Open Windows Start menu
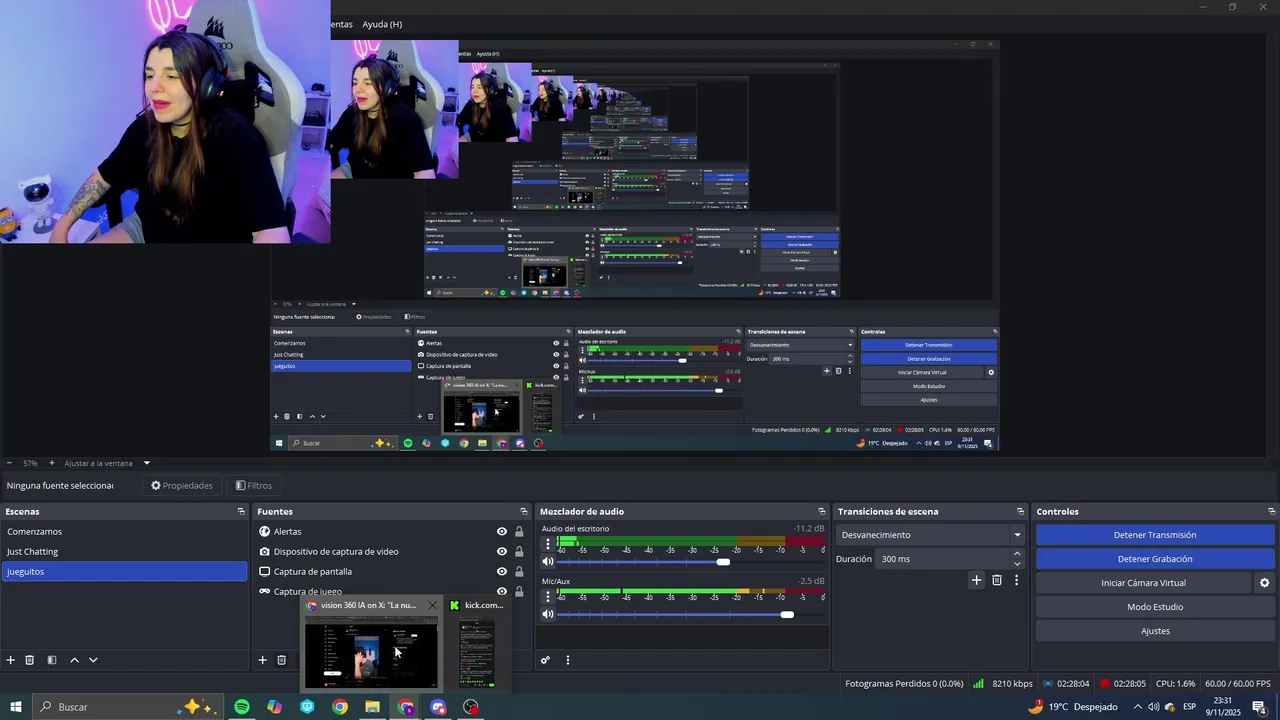This screenshot has height=720, width=1280. point(15,707)
